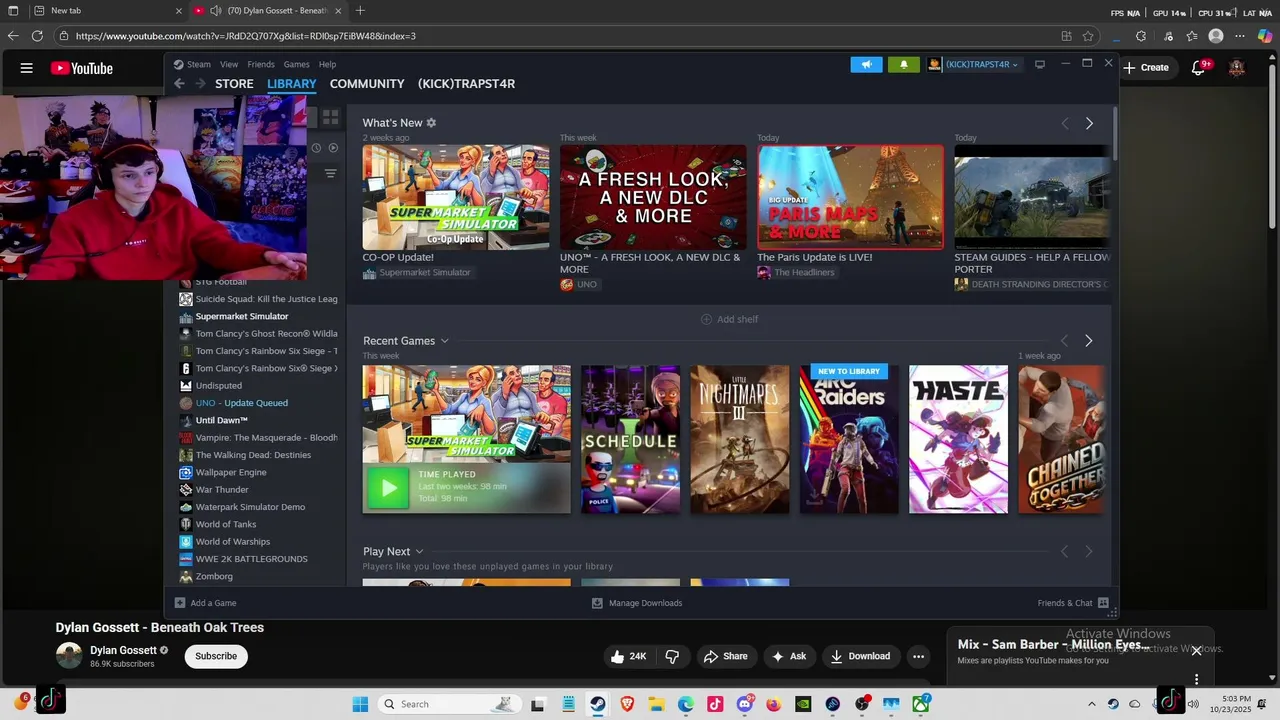Open the YouTube account avatar
This screenshot has height=720, width=1280.
1237,68
